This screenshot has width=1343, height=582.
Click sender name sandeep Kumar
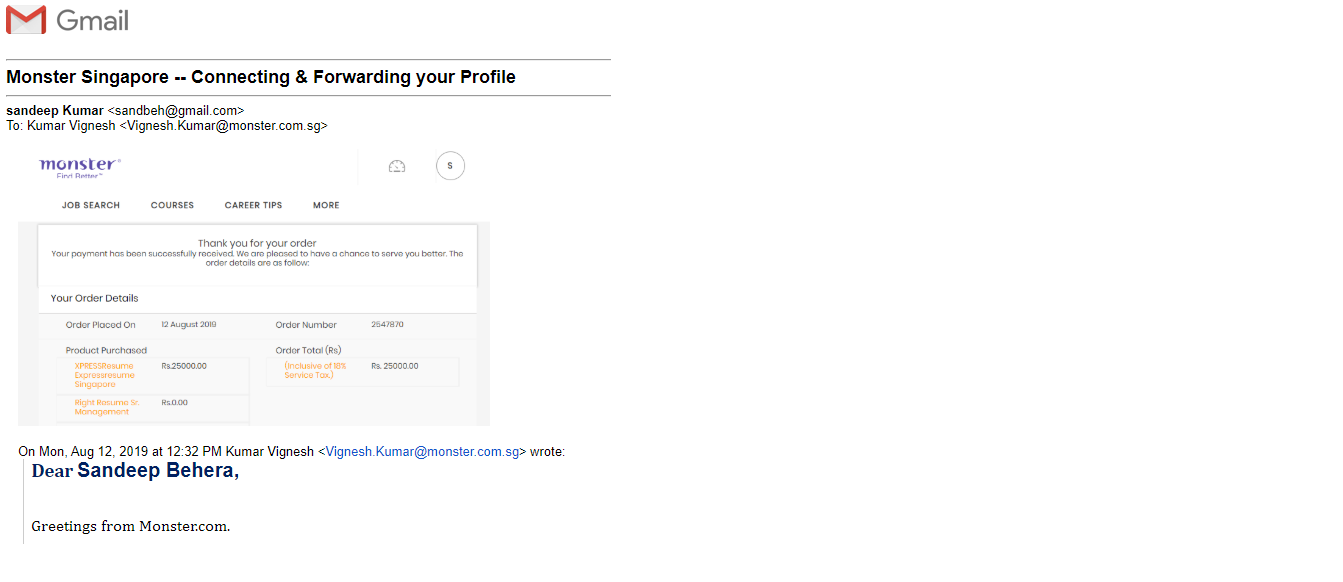point(55,110)
